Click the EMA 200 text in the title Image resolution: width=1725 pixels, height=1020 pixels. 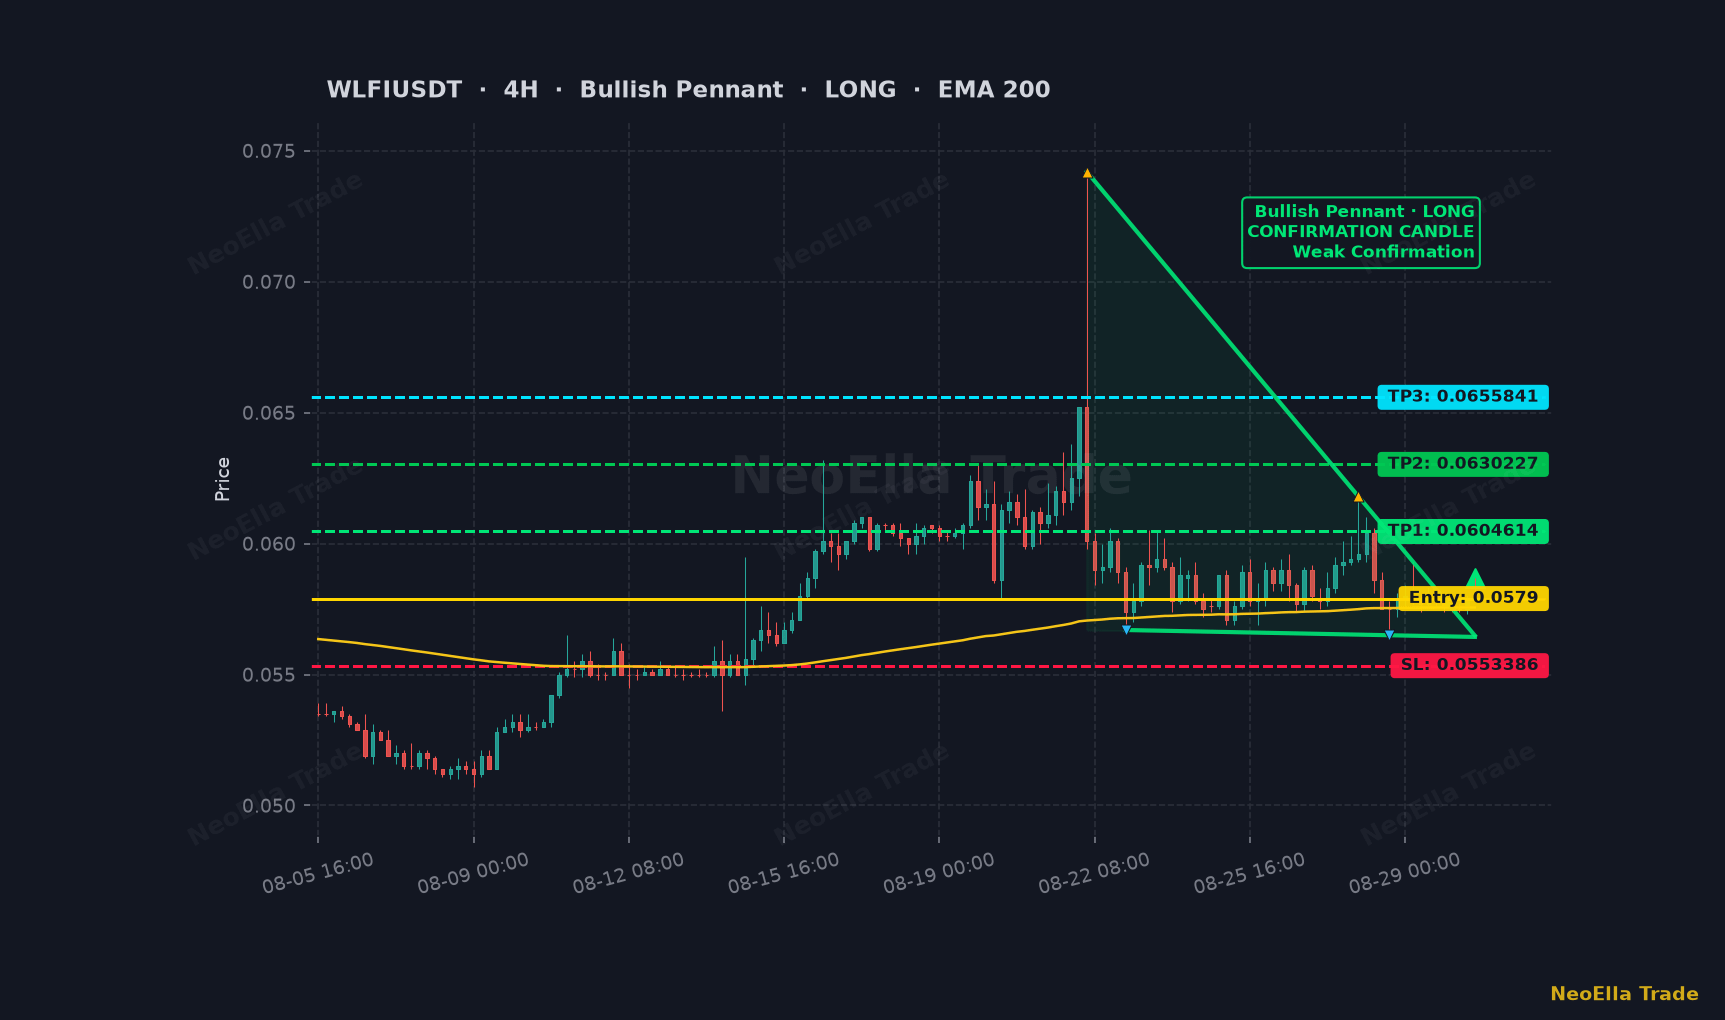click(x=994, y=90)
